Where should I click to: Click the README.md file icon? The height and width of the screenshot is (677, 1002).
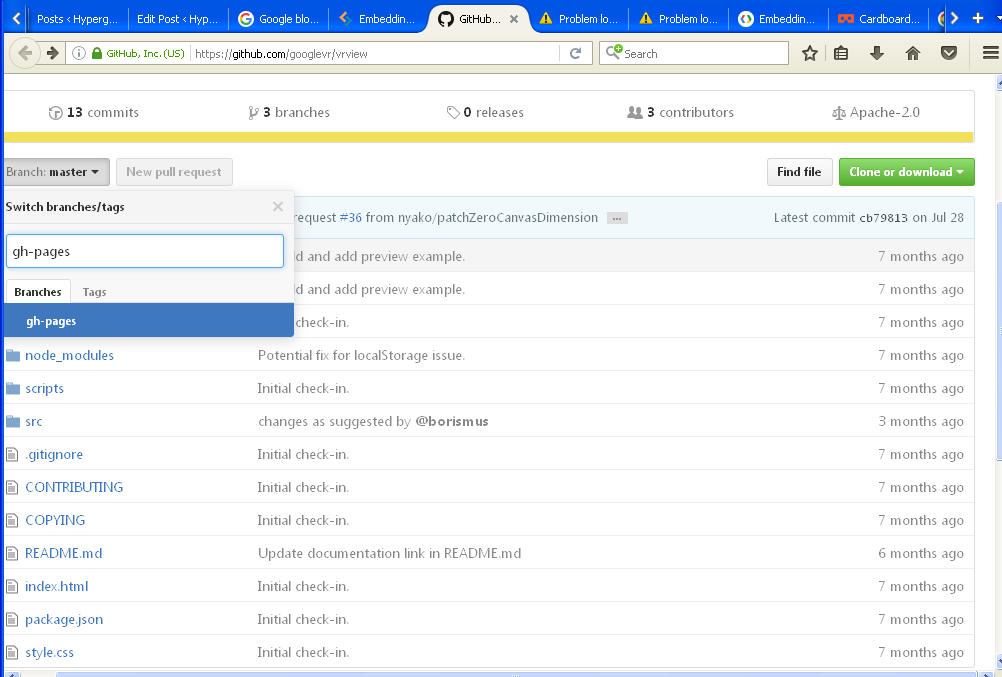coord(12,554)
